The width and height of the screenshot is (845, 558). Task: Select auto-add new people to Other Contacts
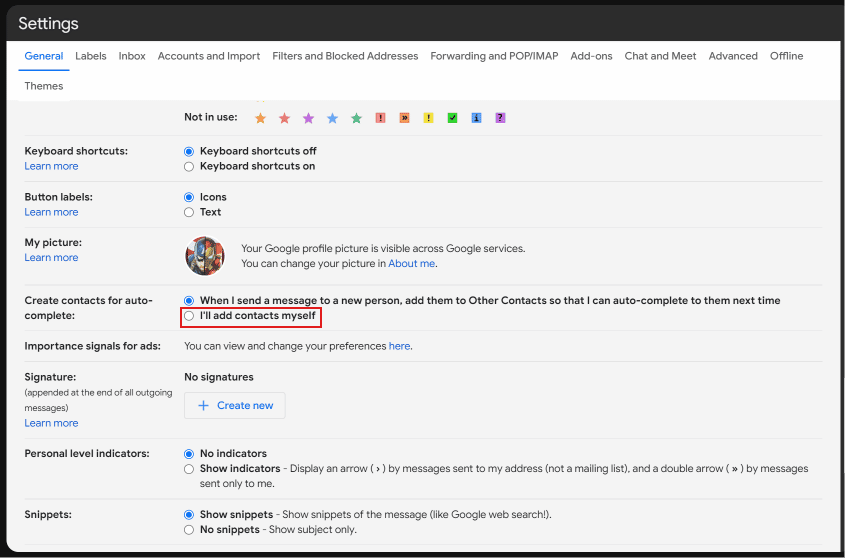click(x=189, y=300)
